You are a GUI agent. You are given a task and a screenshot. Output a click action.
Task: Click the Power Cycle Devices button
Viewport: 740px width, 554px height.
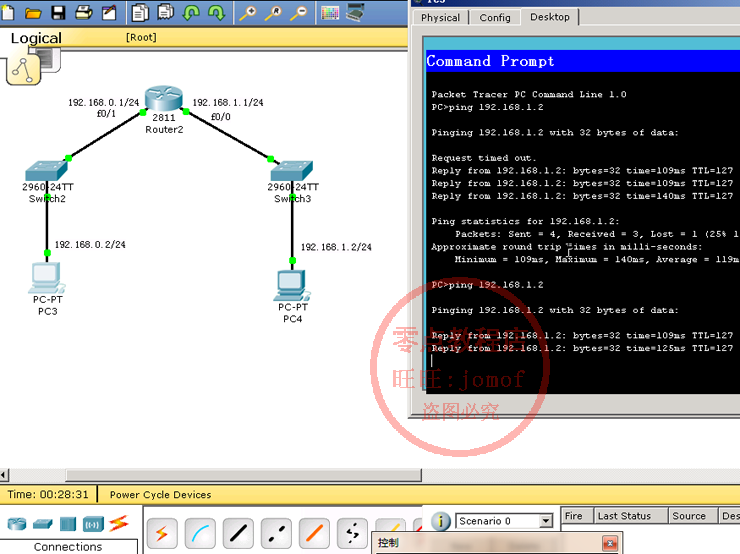pyautogui.click(x=160, y=495)
